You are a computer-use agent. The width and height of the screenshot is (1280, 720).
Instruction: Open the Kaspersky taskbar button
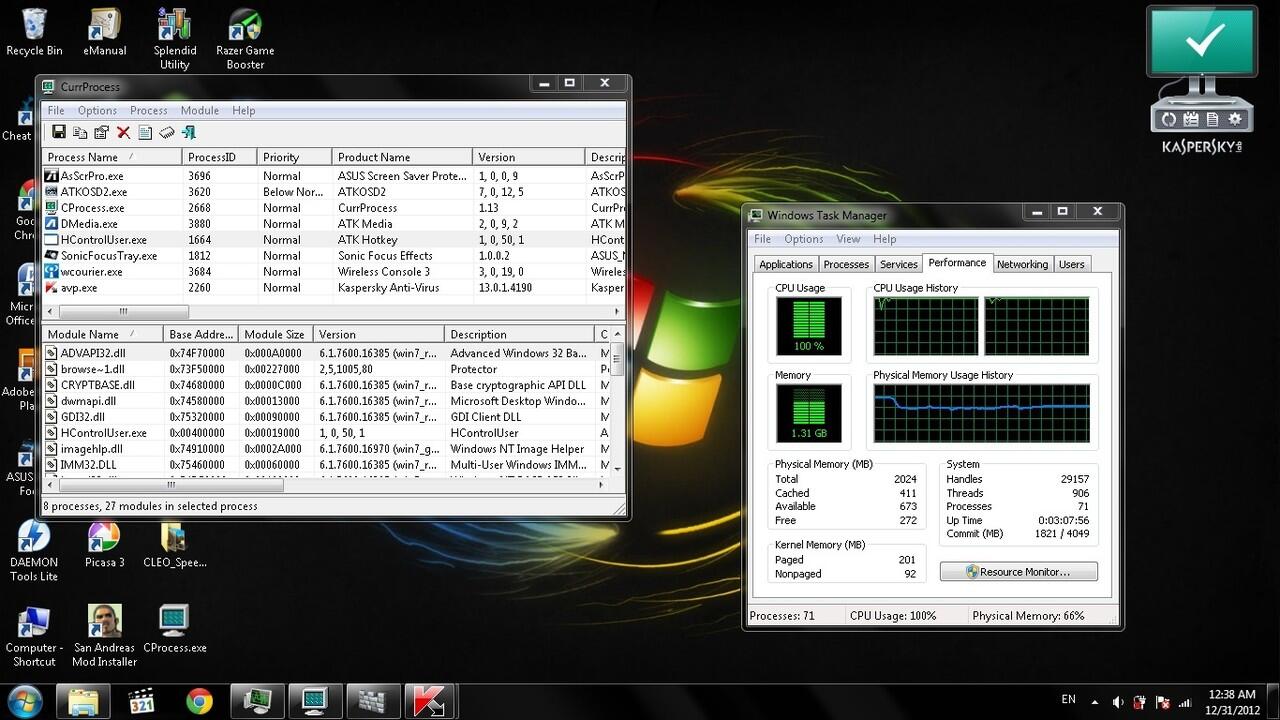(430, 701)
